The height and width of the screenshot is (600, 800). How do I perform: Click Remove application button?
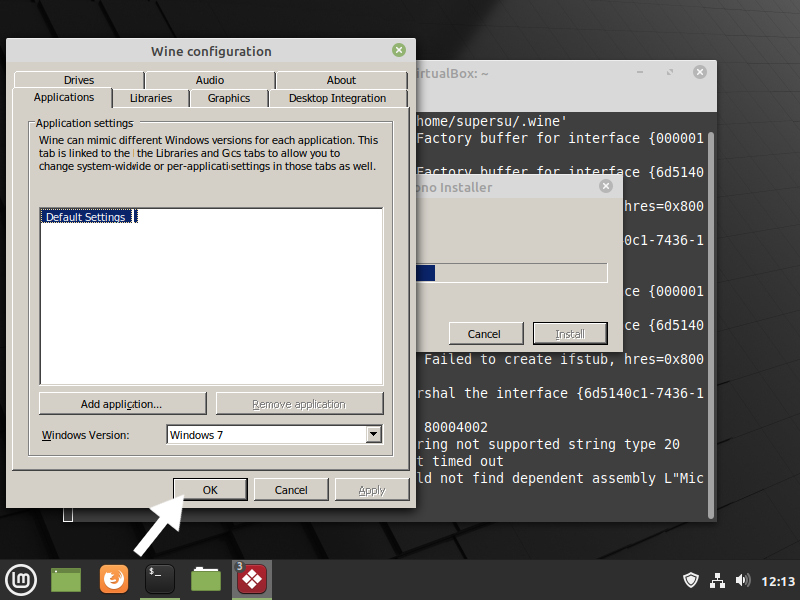(299, 404)
